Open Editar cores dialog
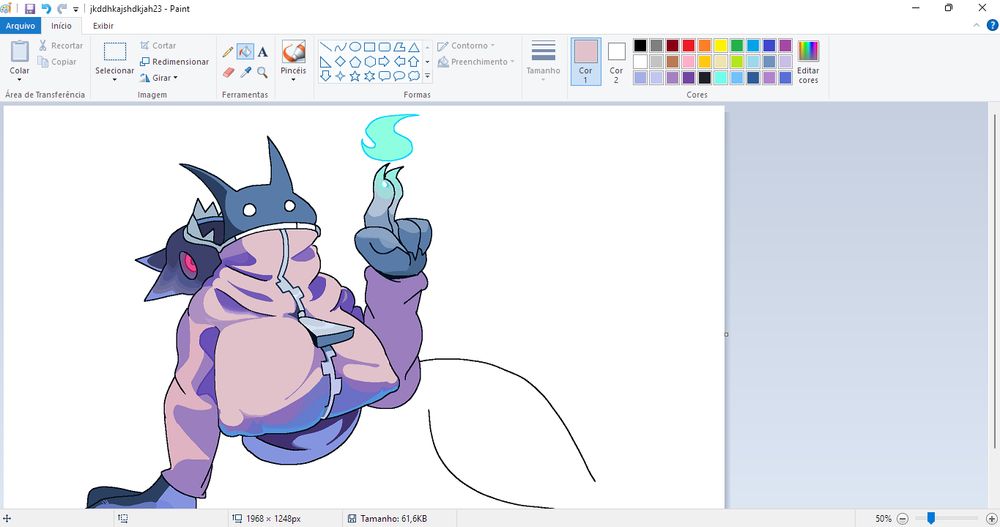This screenshot has width=1000, height=527. tap(808, 61)
